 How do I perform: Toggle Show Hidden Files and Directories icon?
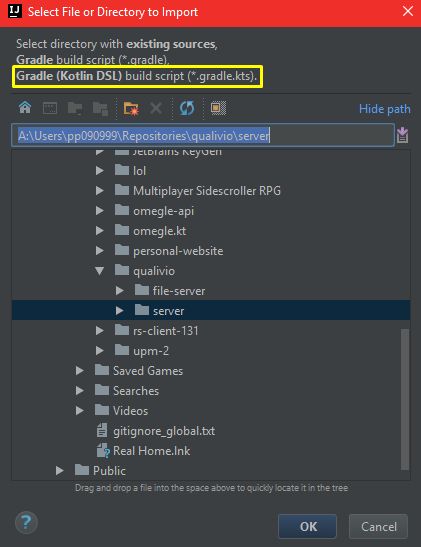[x=218, y=108]
